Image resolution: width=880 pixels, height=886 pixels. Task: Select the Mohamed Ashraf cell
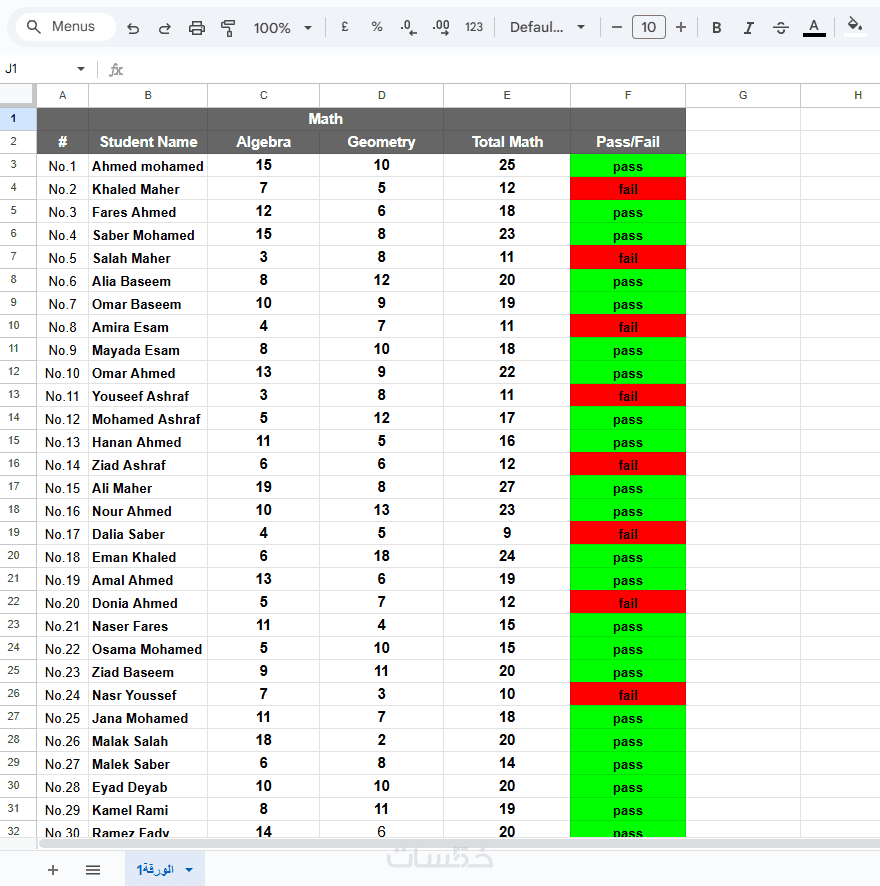click(x=148, y=419)
